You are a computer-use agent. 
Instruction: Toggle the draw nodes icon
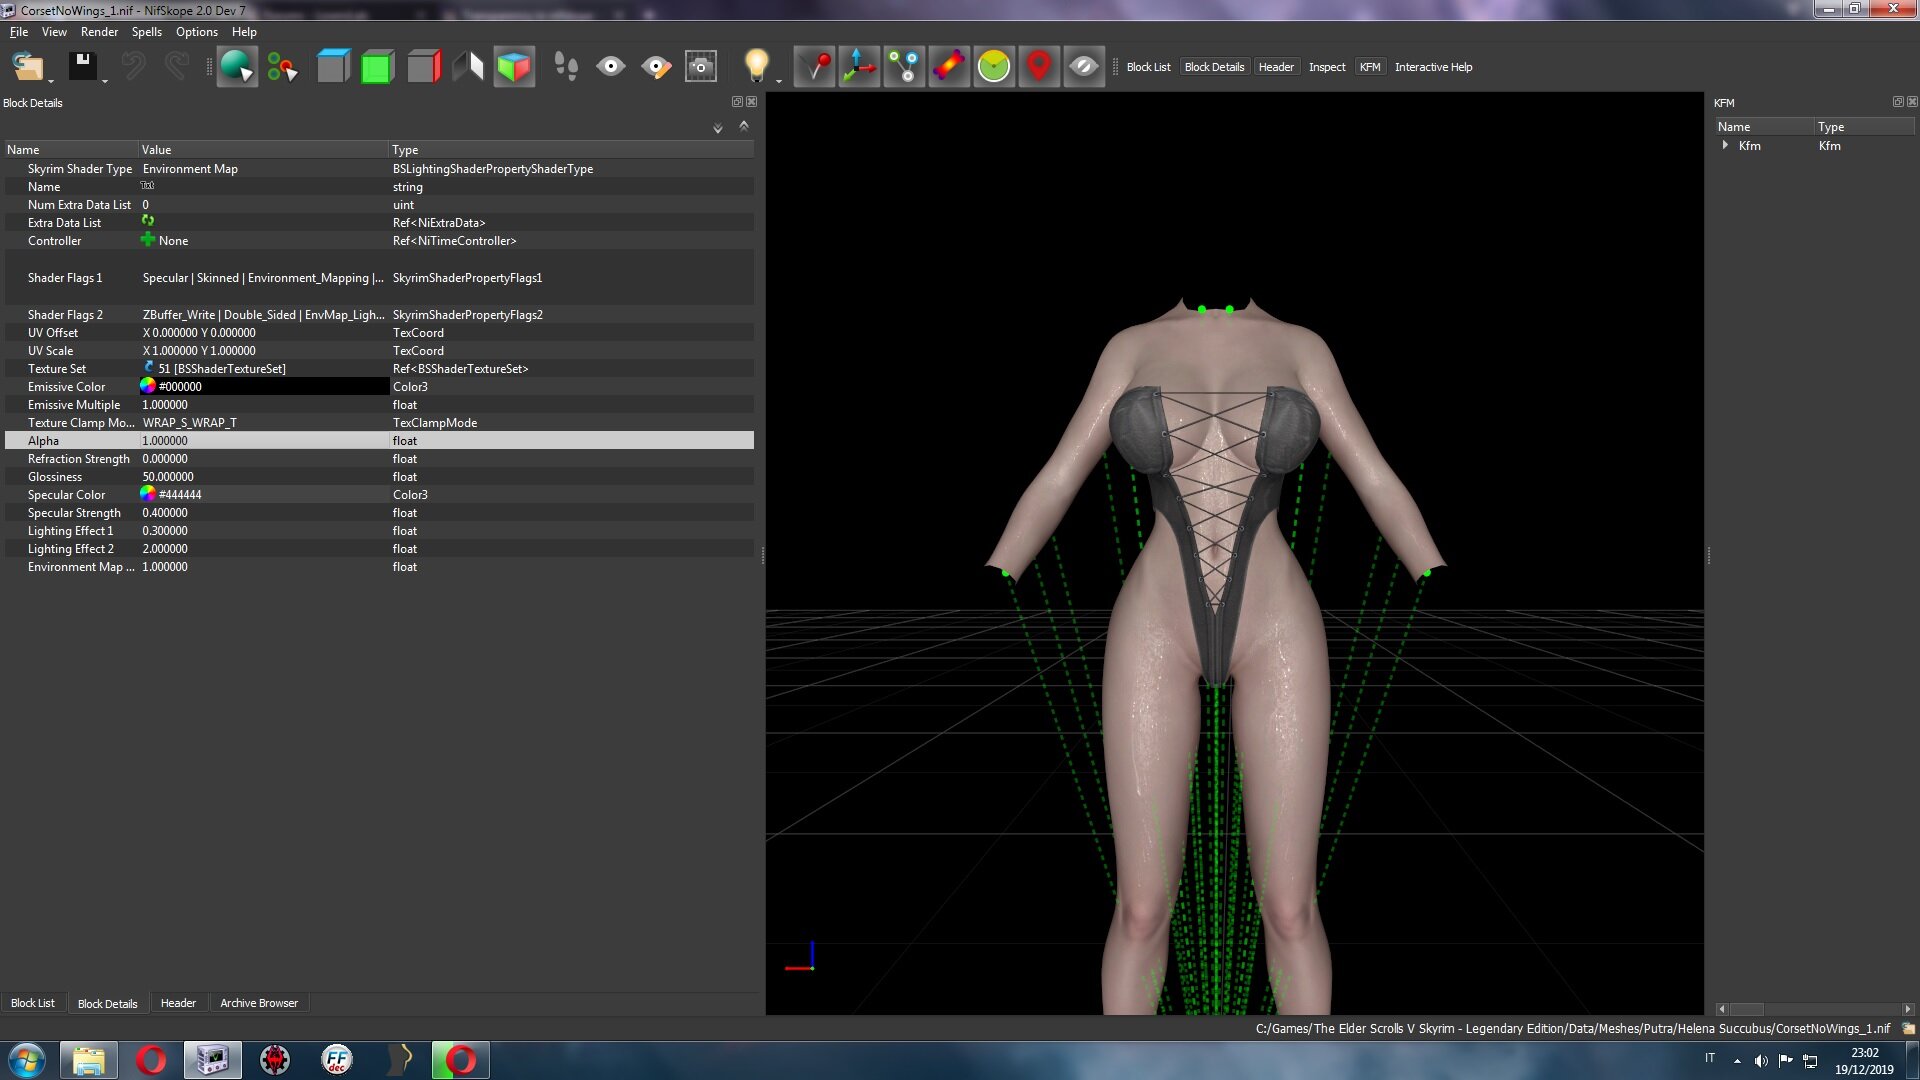pos(904,67)
